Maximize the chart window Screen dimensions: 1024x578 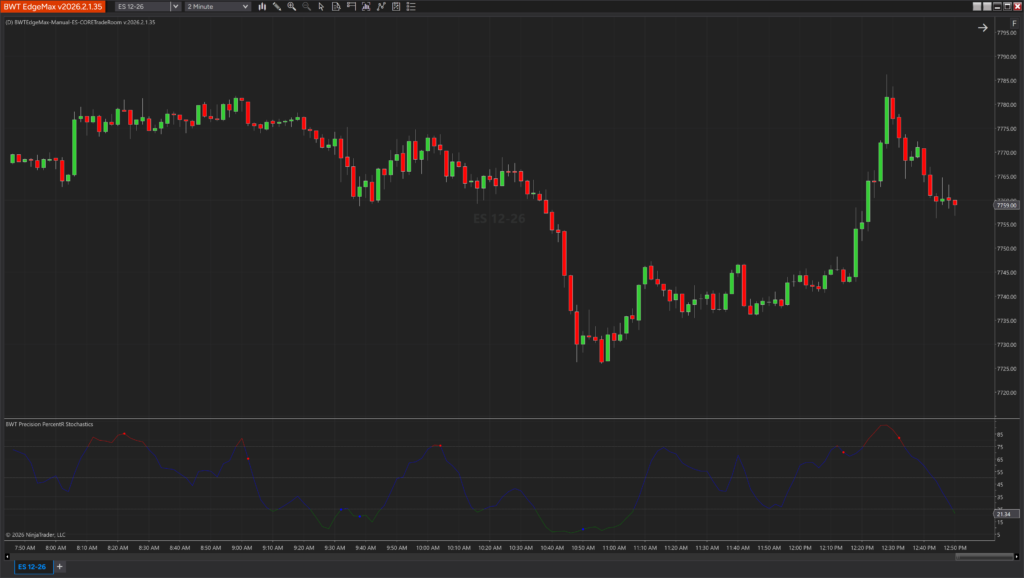(x=1007, y=7)
